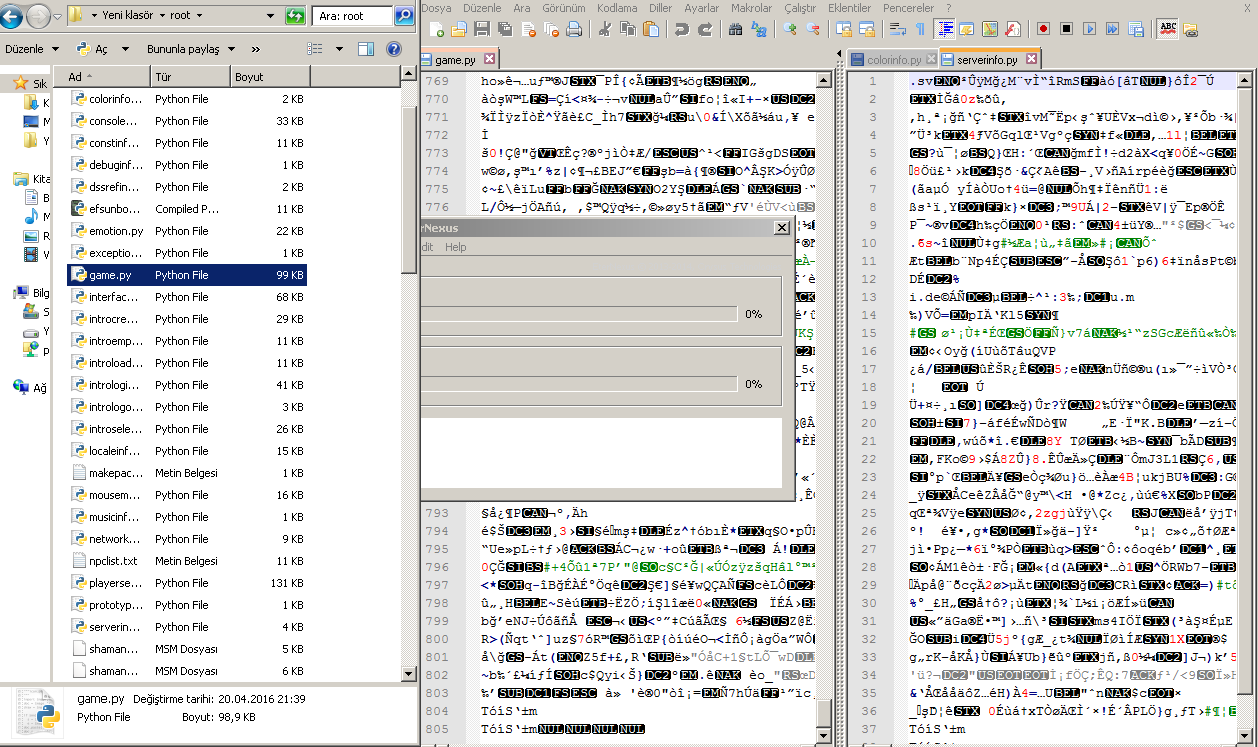
Task: Expand the arrow next to Aç
Action: (x=127, y=48)
